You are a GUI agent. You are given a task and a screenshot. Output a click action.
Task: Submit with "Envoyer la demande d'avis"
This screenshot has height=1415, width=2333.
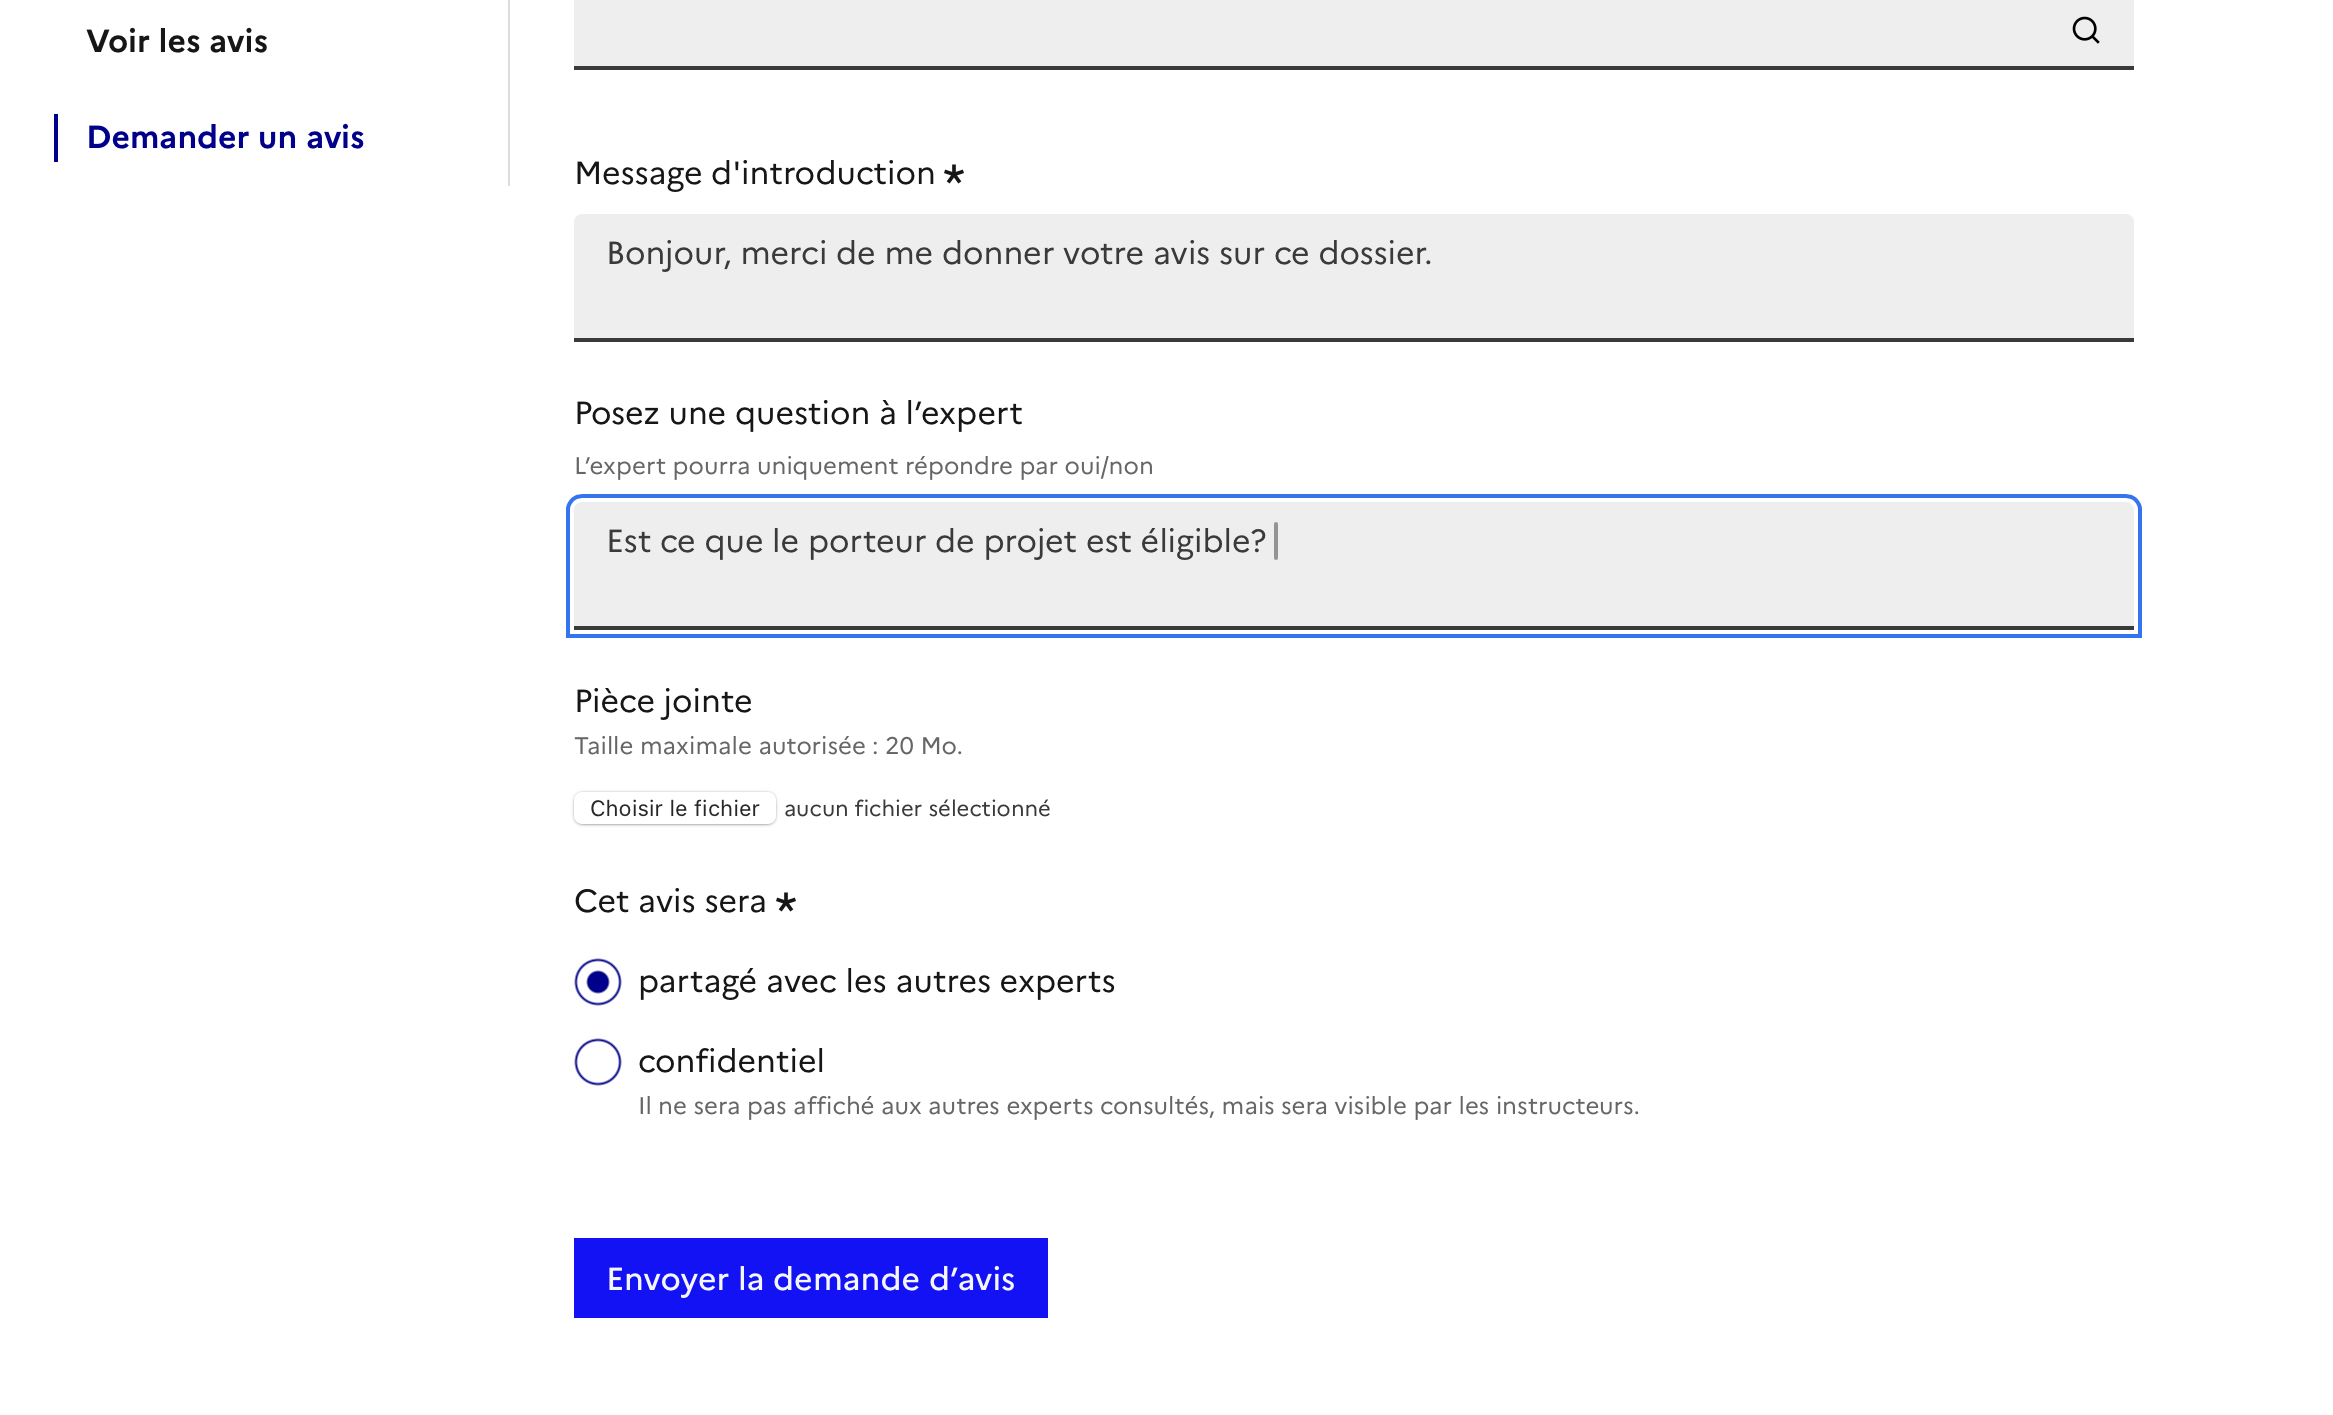tap(810, 1278)
